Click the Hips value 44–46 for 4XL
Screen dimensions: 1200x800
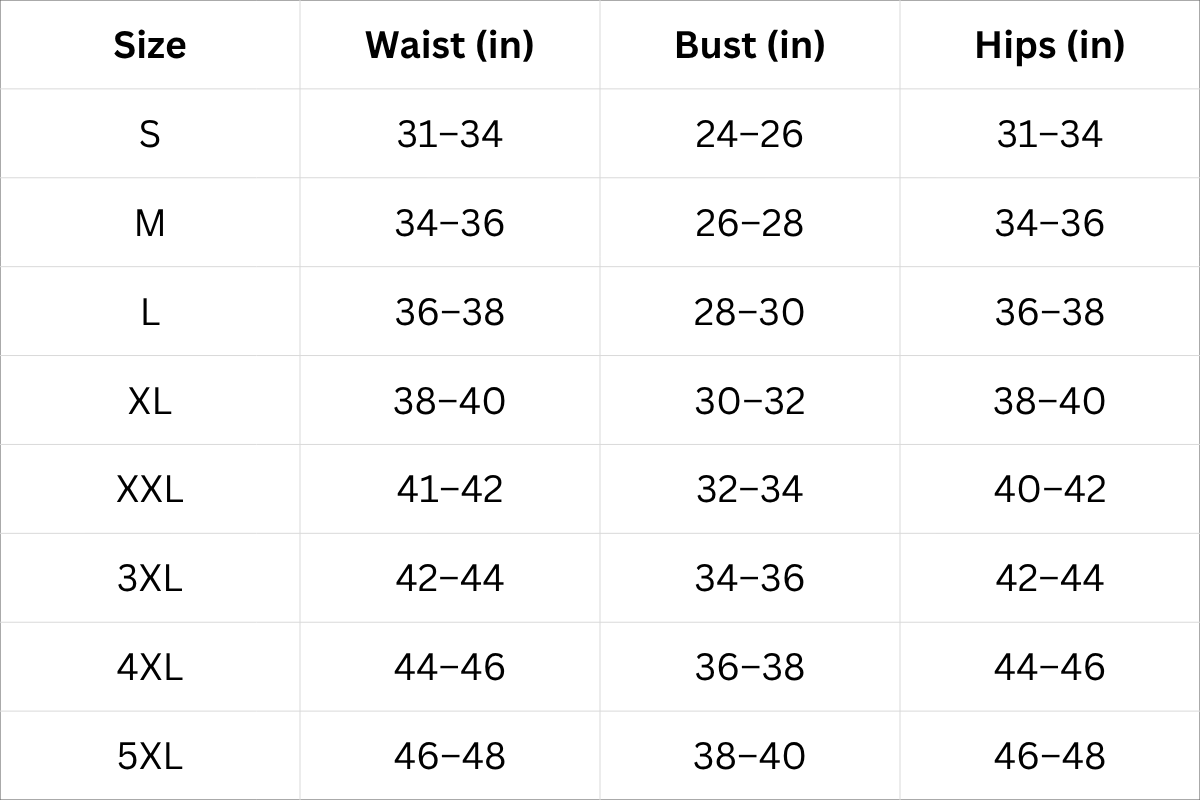[1049, 667]
